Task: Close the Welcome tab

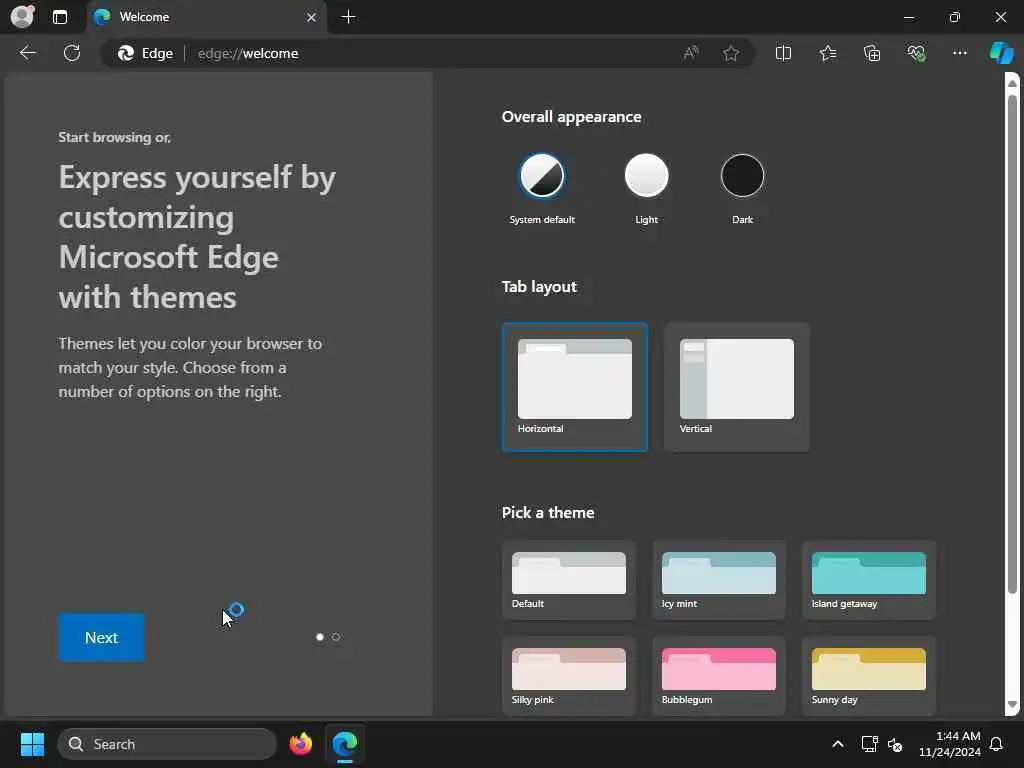Action: [312, 18]
